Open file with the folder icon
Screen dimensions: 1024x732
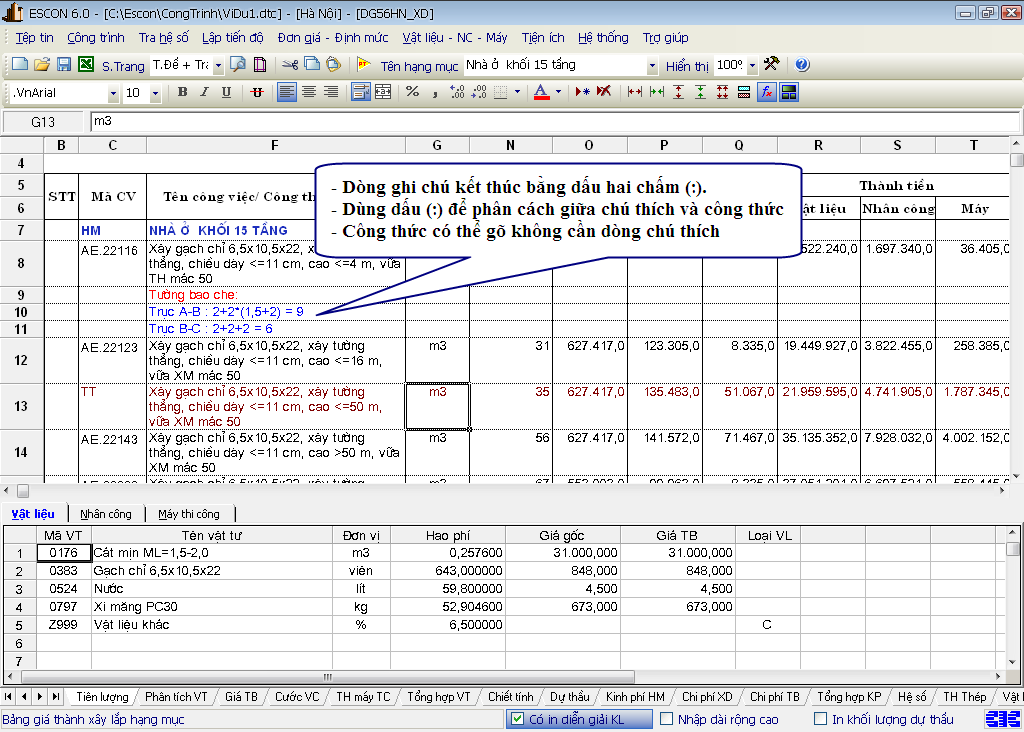[x=42, y=65]
